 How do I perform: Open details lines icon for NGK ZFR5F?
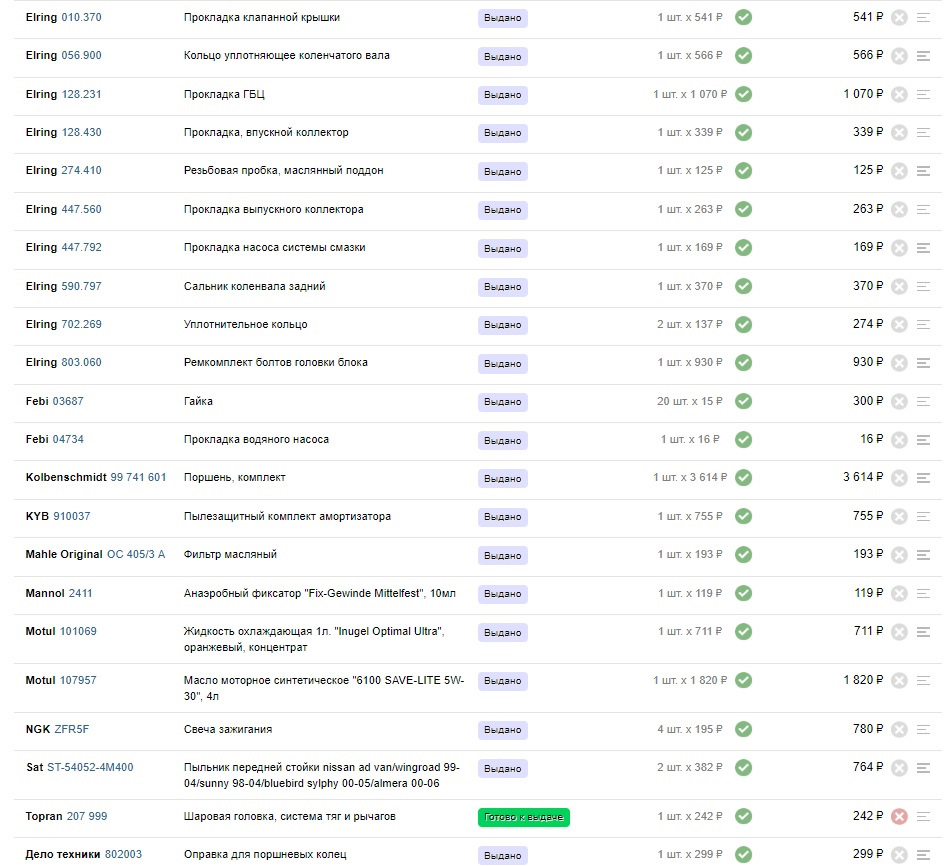(923, 729)
